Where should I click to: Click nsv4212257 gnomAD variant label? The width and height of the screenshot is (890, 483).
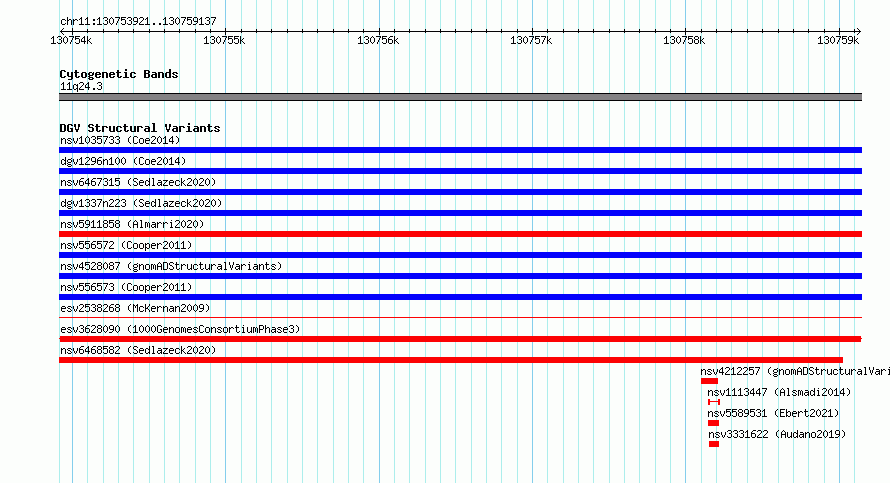click(795, 371)
